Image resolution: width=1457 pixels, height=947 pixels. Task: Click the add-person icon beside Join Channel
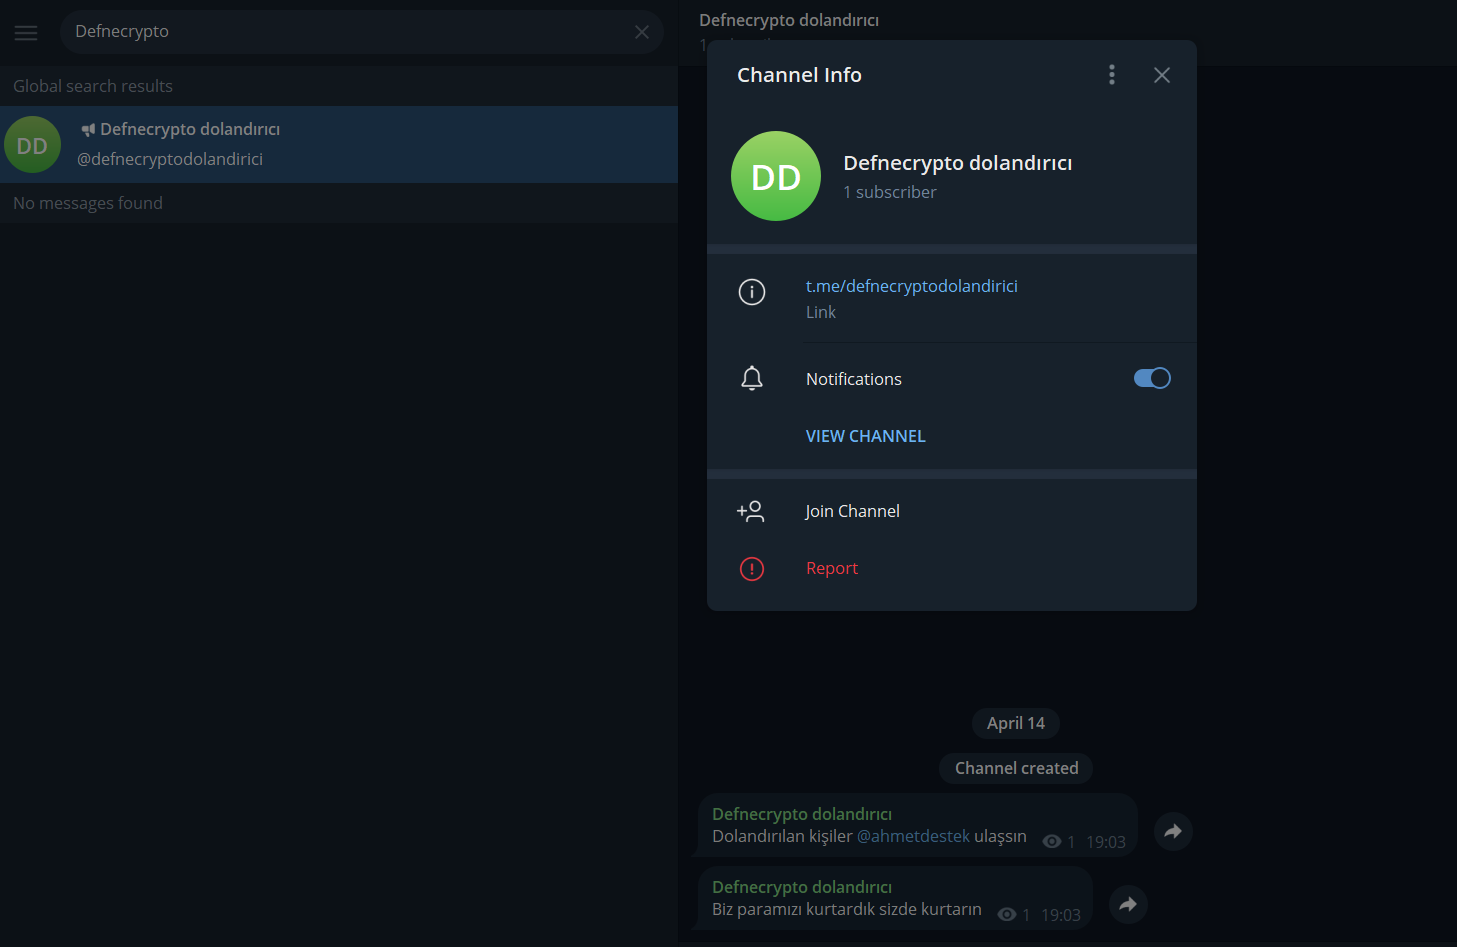tap(751, 511)
